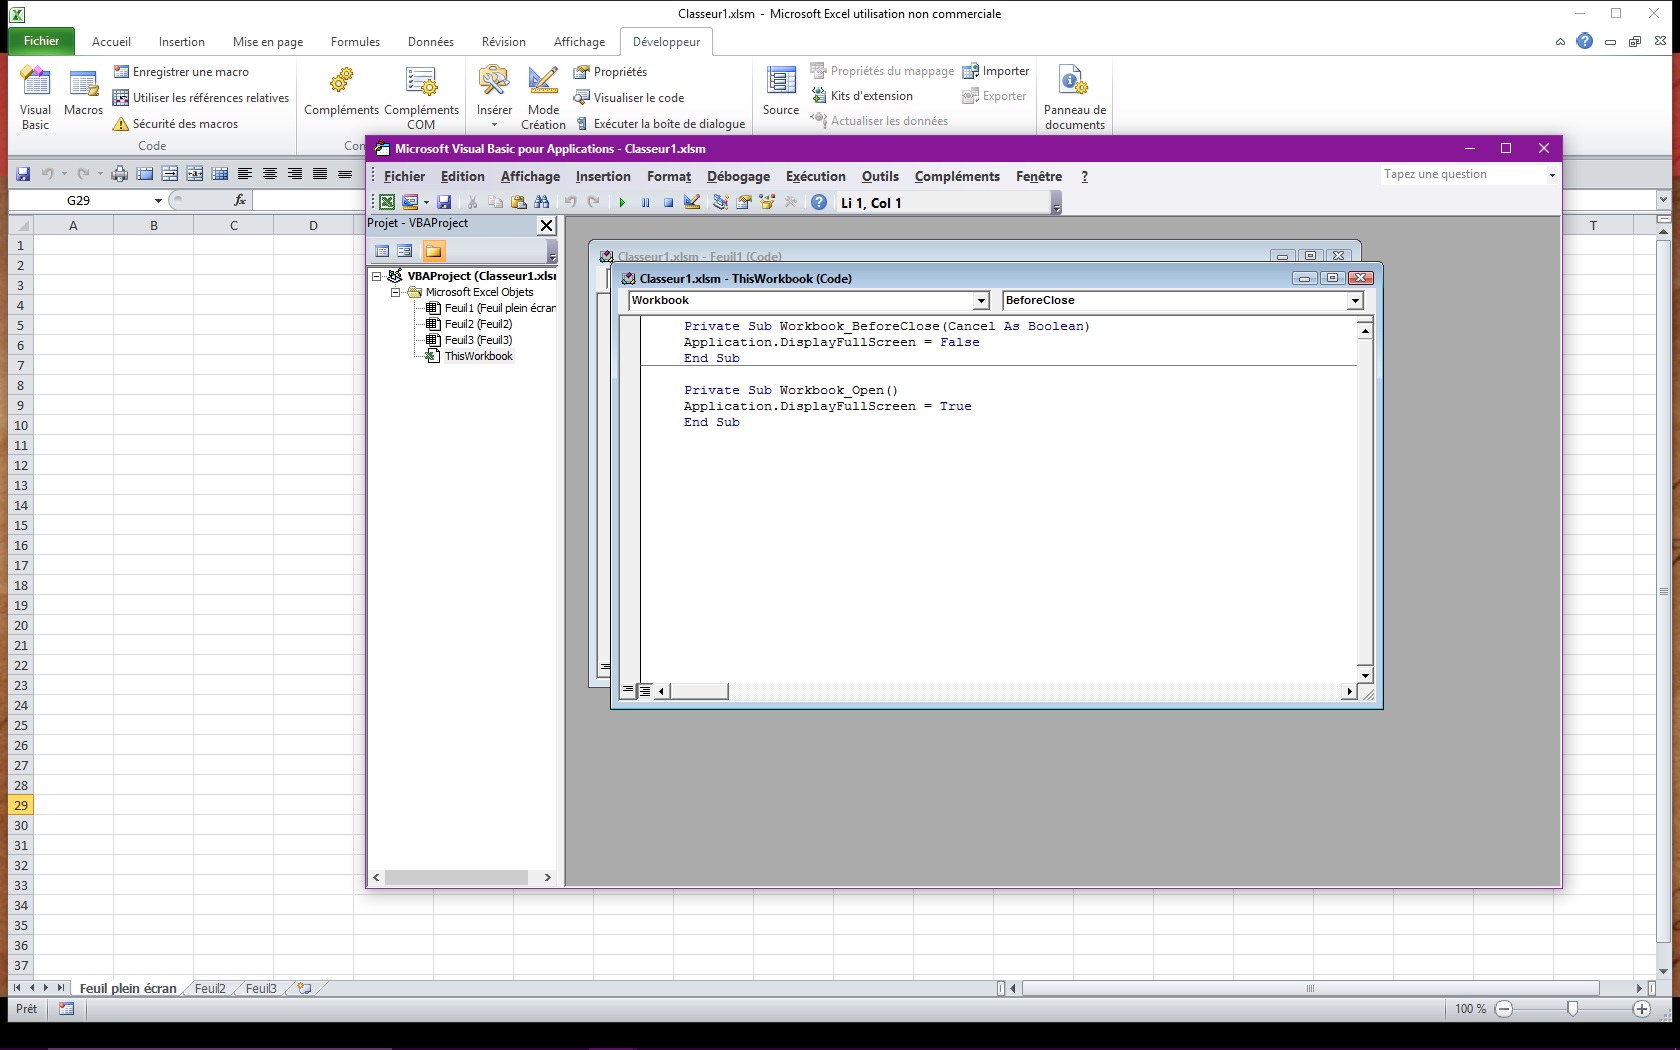Open the Workbook object dropdown
The height and width of the screenshot is (1050, 1680).
[981, 301]
